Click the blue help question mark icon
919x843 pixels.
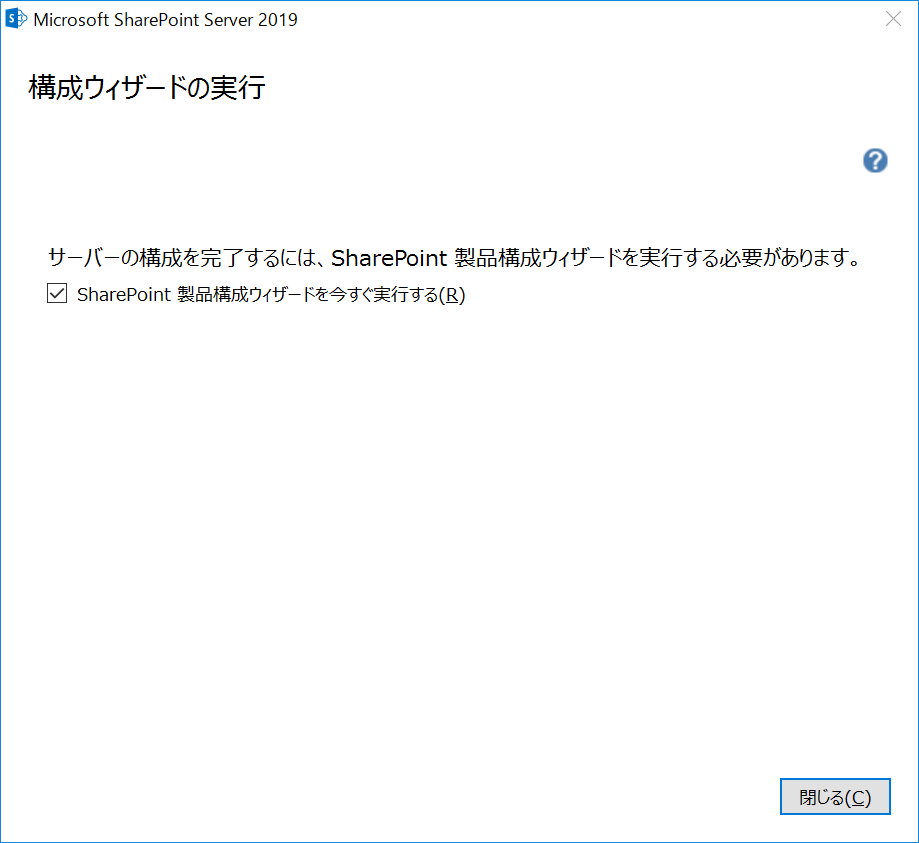pos(874,161)
